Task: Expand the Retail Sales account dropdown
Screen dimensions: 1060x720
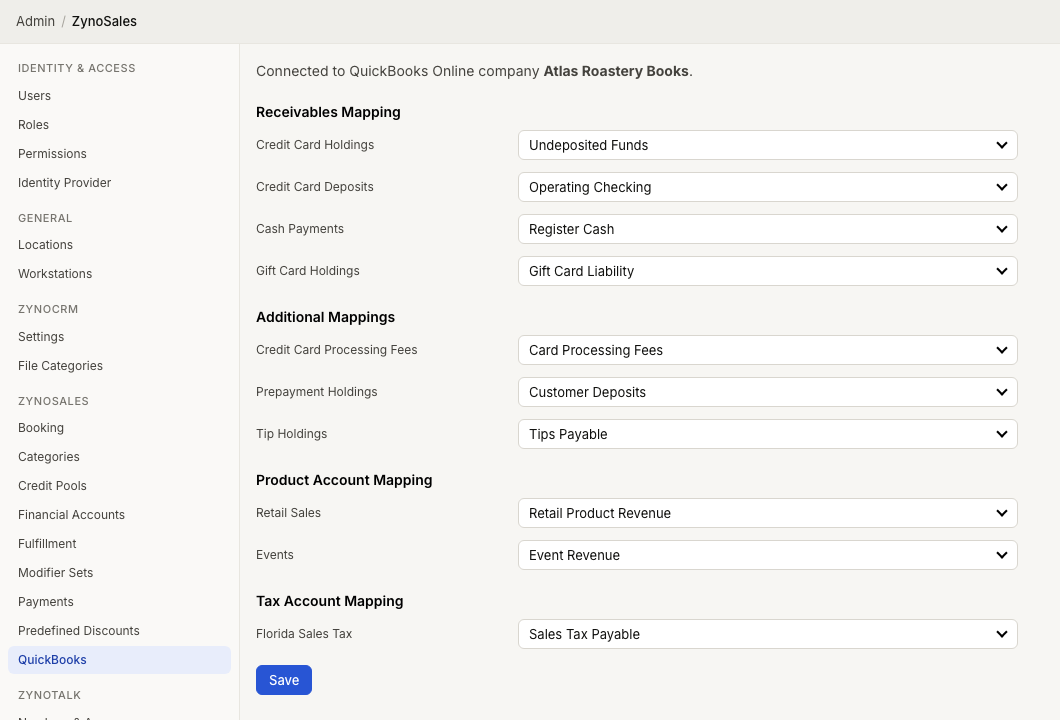Action: (x=767, y=513)
